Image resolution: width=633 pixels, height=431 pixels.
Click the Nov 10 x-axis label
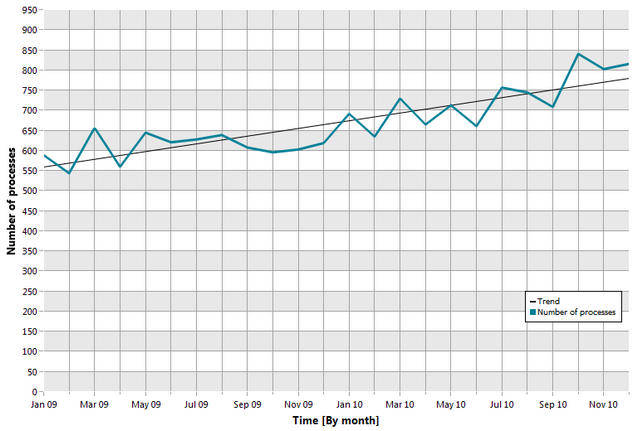tap(604, 404)
